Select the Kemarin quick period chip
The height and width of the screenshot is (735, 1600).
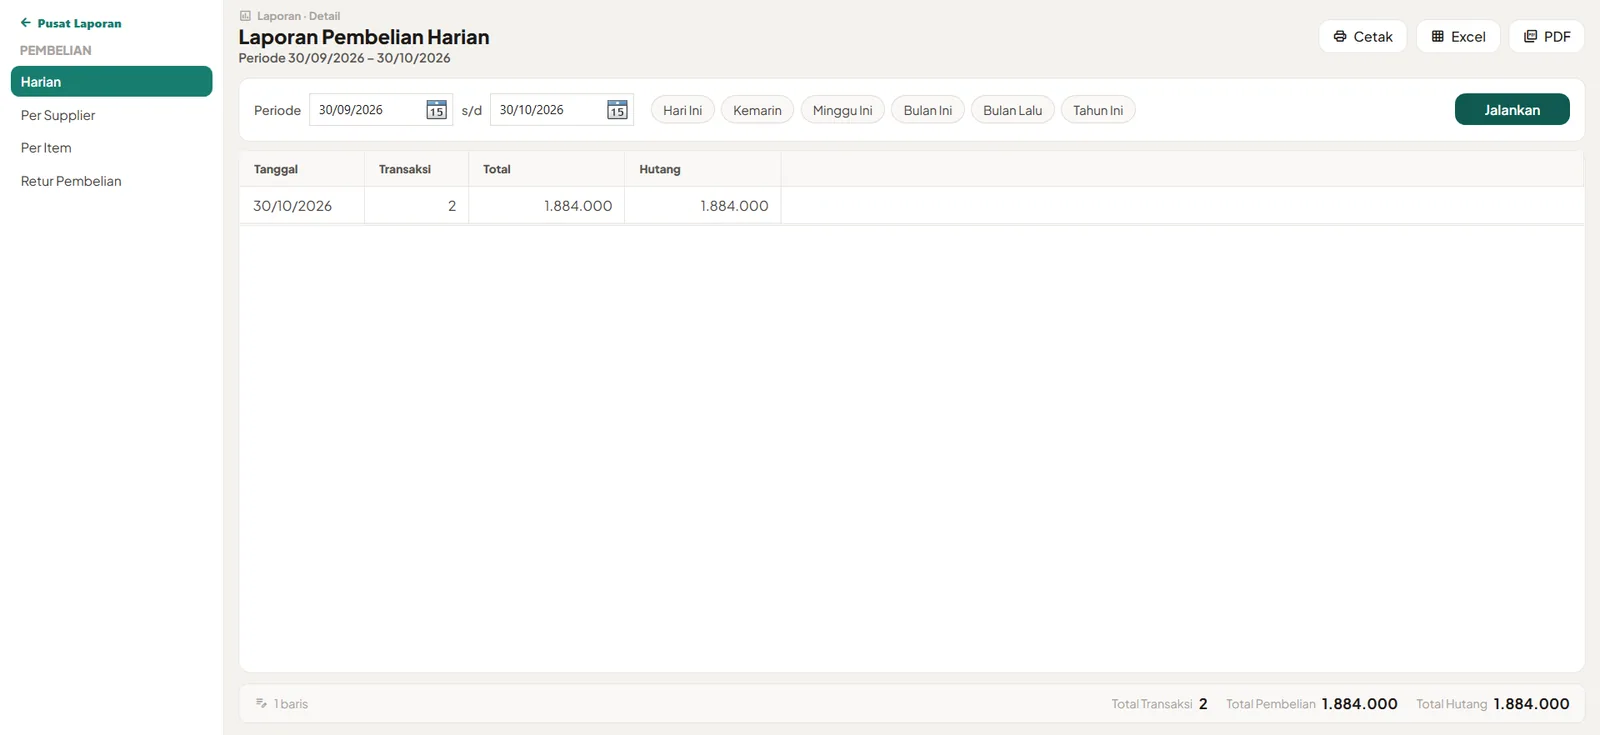pyautogui.click(x=757, y=110)
